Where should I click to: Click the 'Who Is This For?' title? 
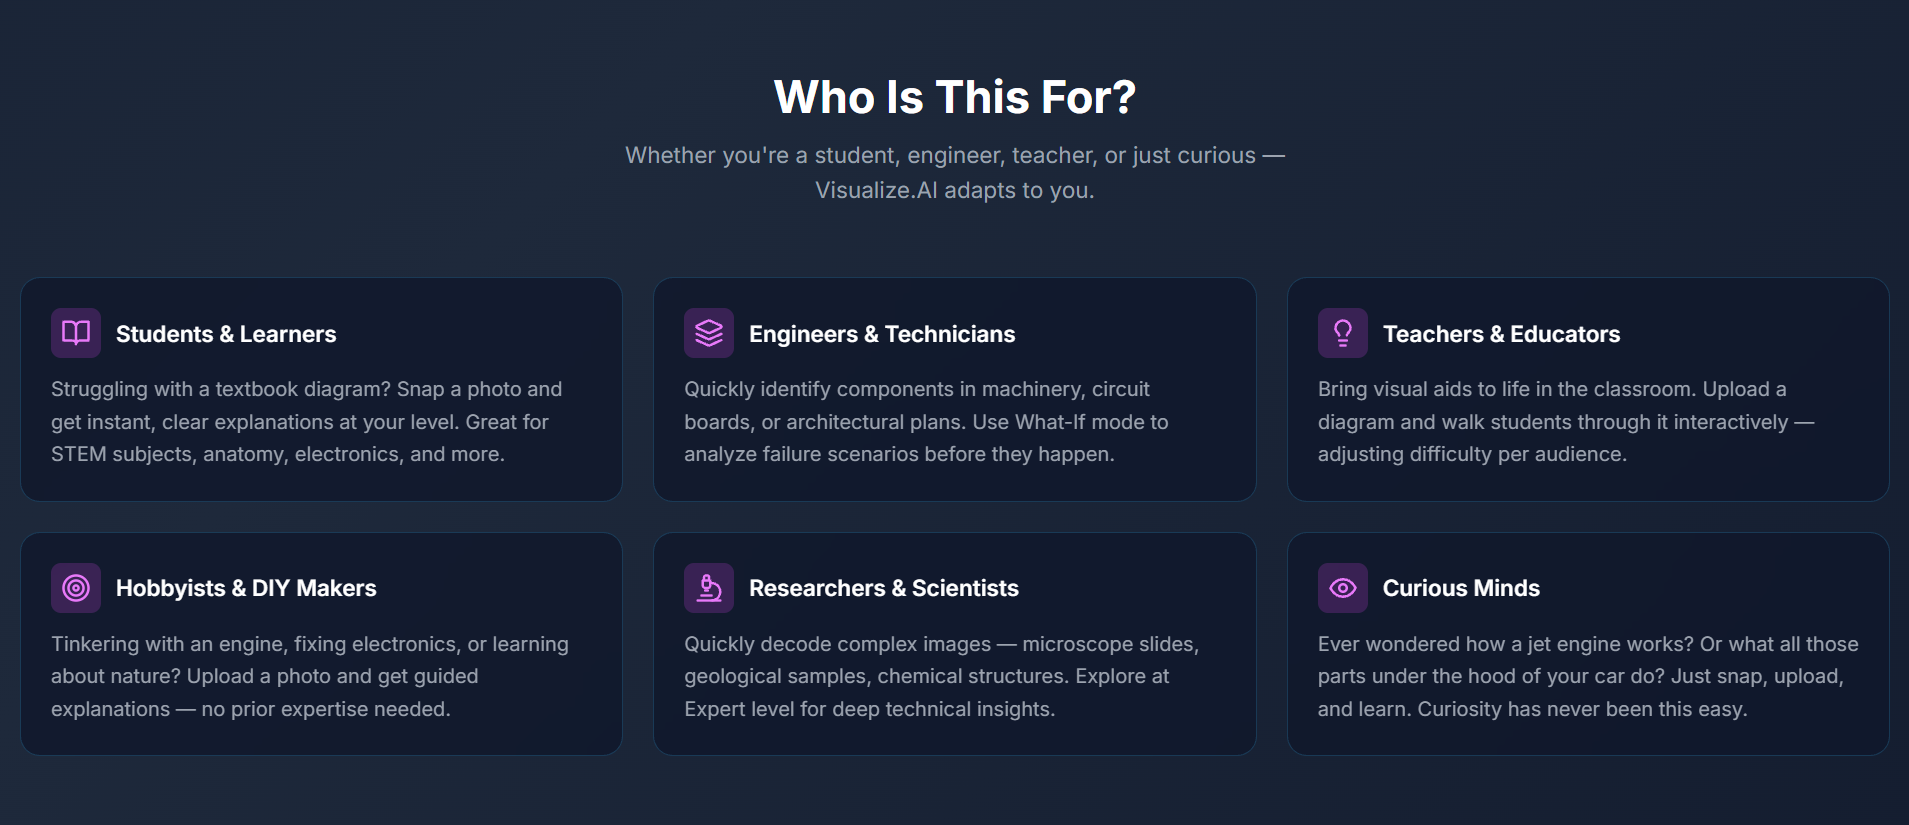pos(955,97)
